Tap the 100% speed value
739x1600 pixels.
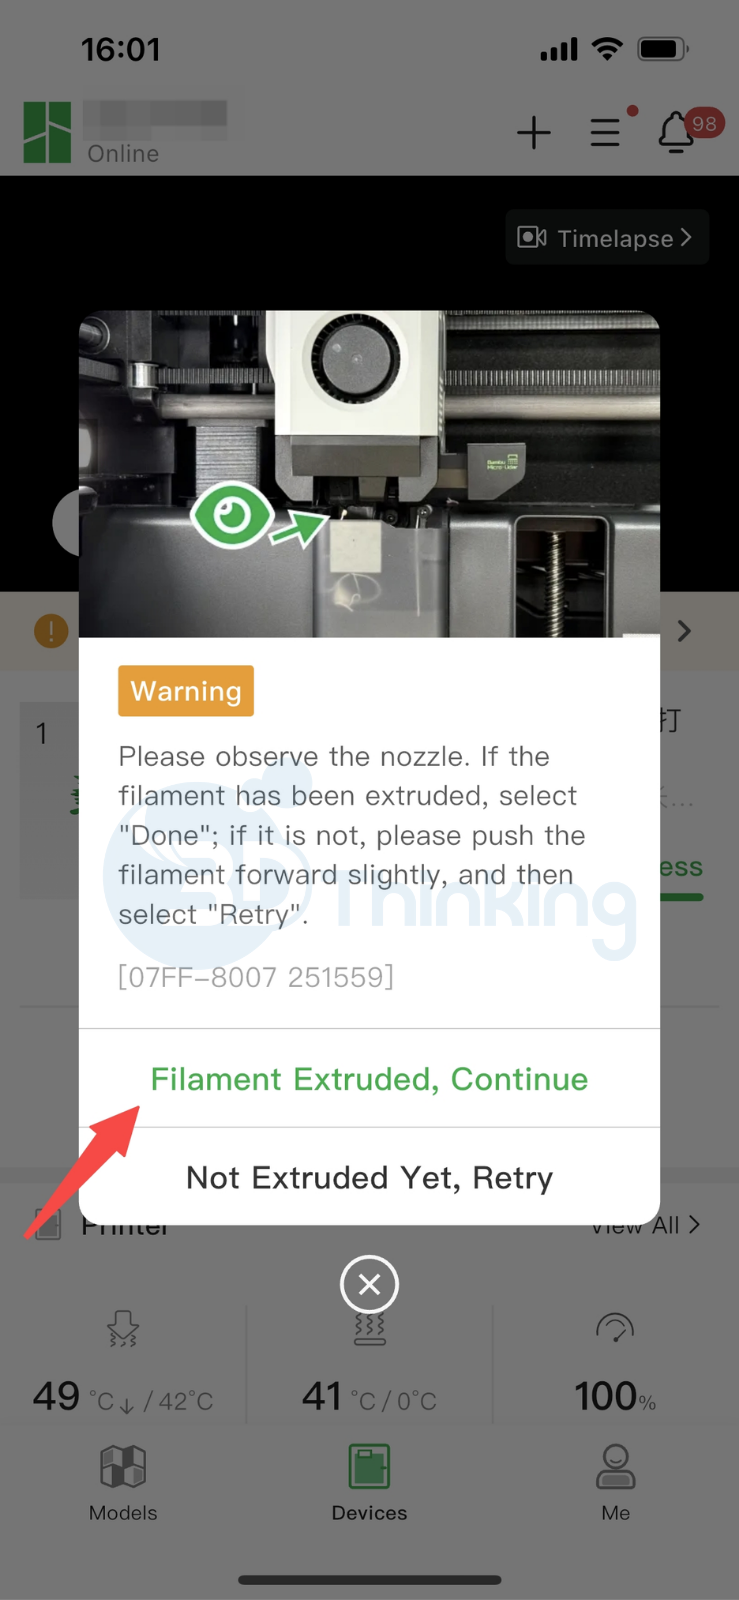[x=615, y=1396]
